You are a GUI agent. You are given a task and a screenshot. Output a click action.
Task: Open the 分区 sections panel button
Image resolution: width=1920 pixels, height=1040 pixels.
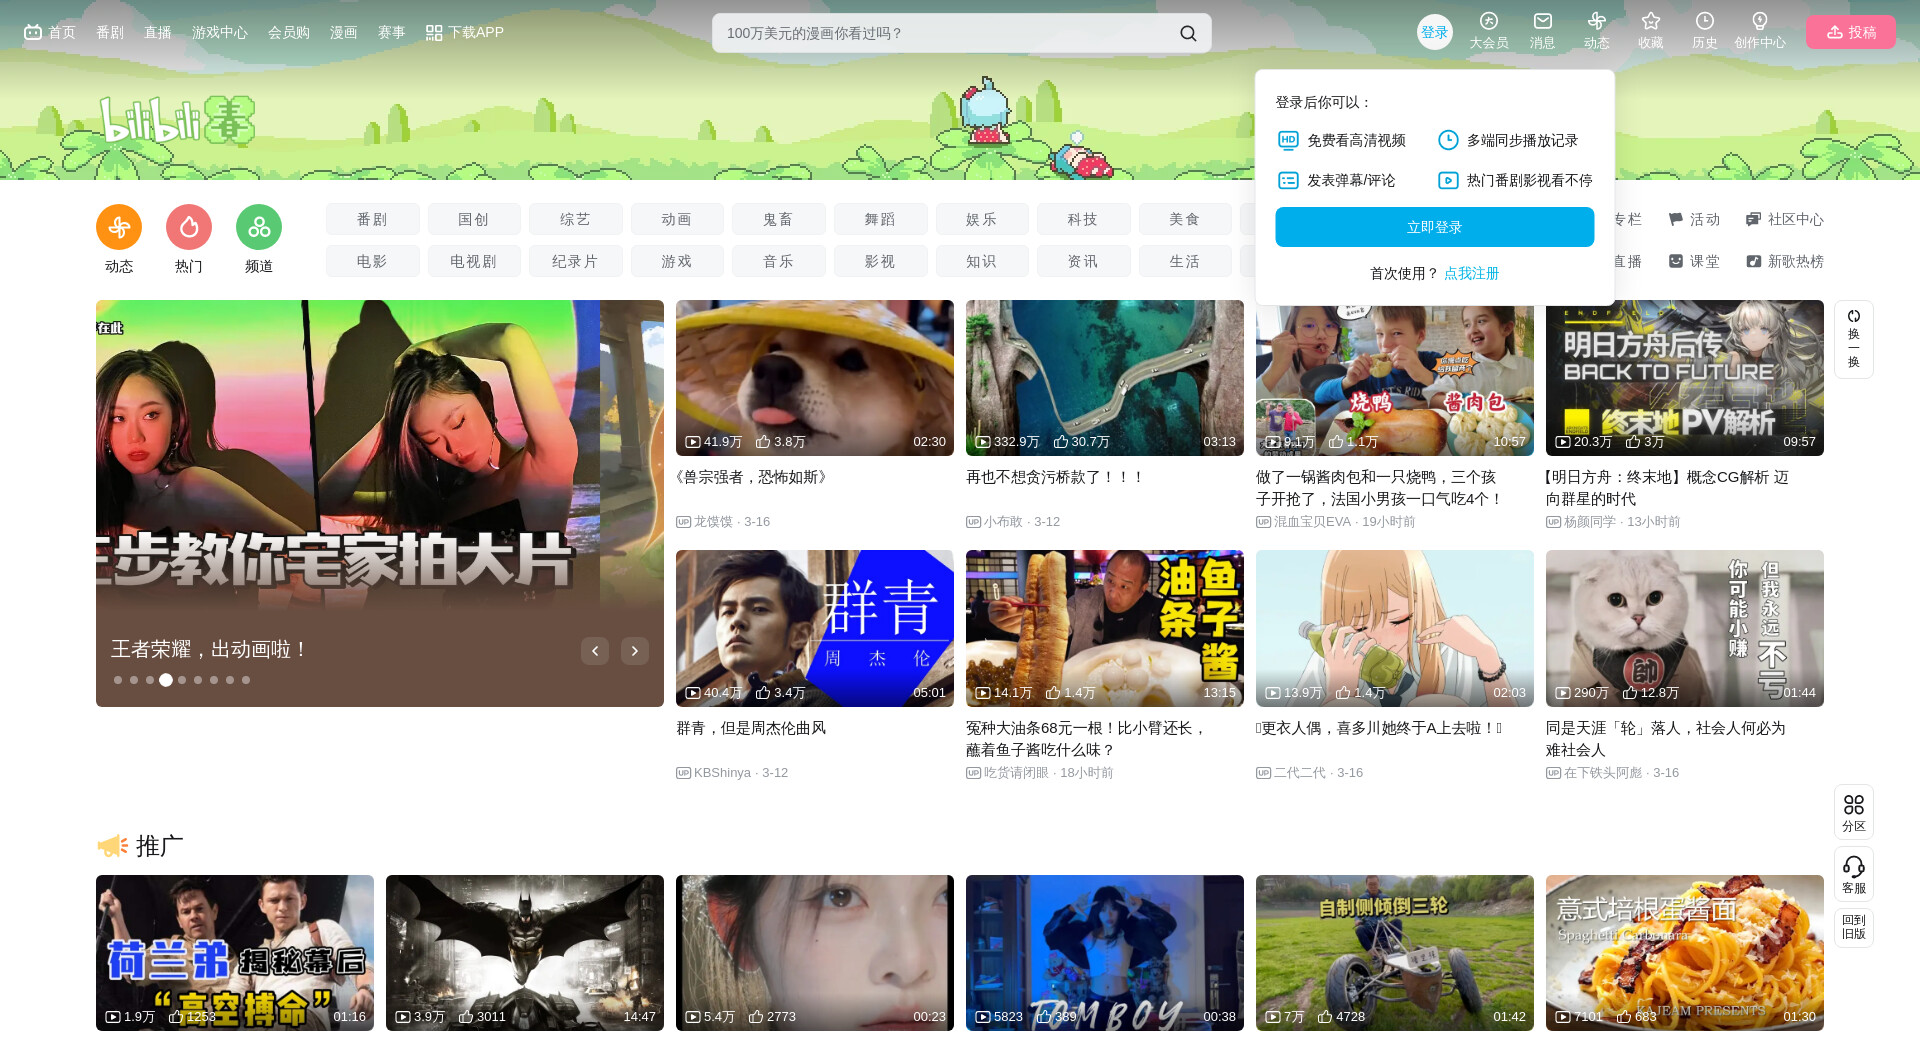pyautogui.click(x=1853, y=811)
